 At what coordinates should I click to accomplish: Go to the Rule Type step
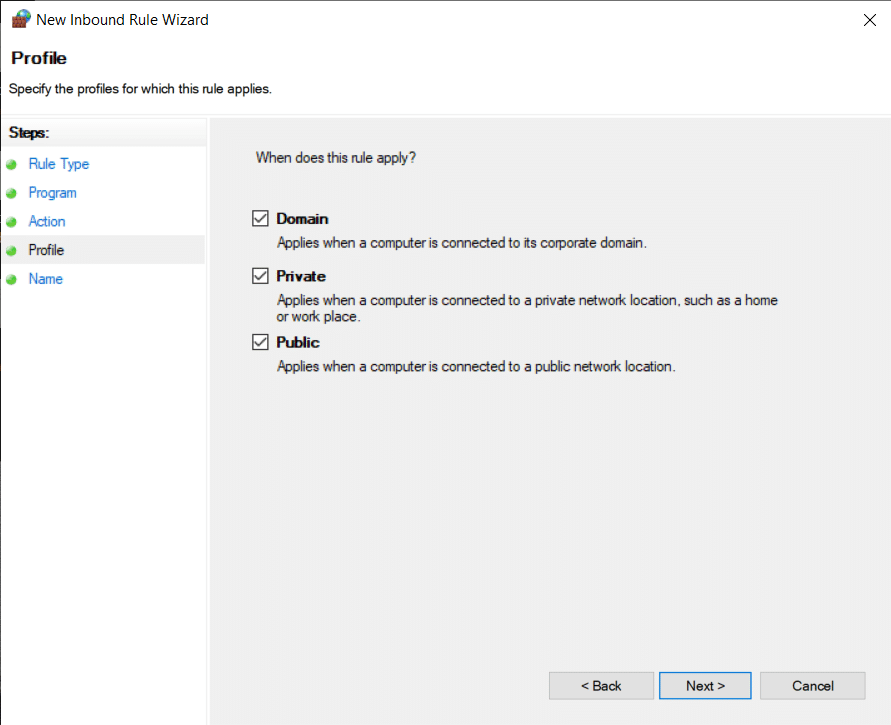pyautogui.click(x=59, y=164)
